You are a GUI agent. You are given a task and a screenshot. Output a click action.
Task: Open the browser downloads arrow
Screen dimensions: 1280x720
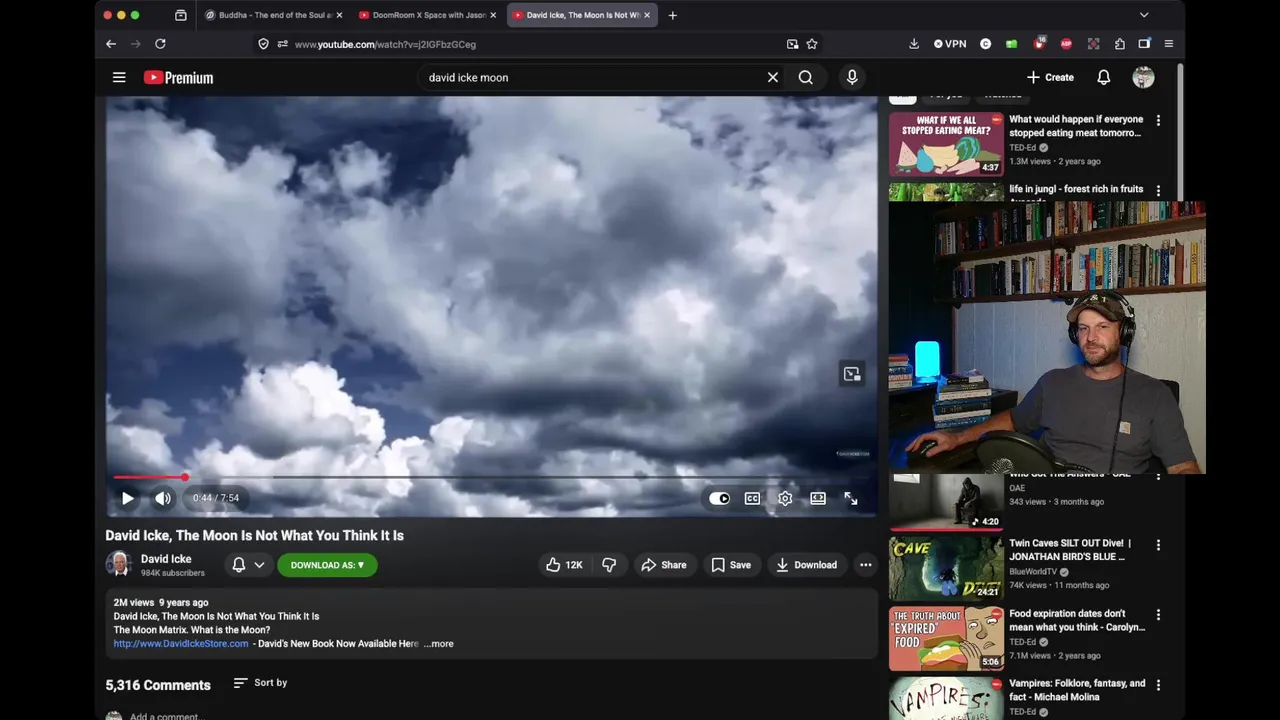click(914, 44)
